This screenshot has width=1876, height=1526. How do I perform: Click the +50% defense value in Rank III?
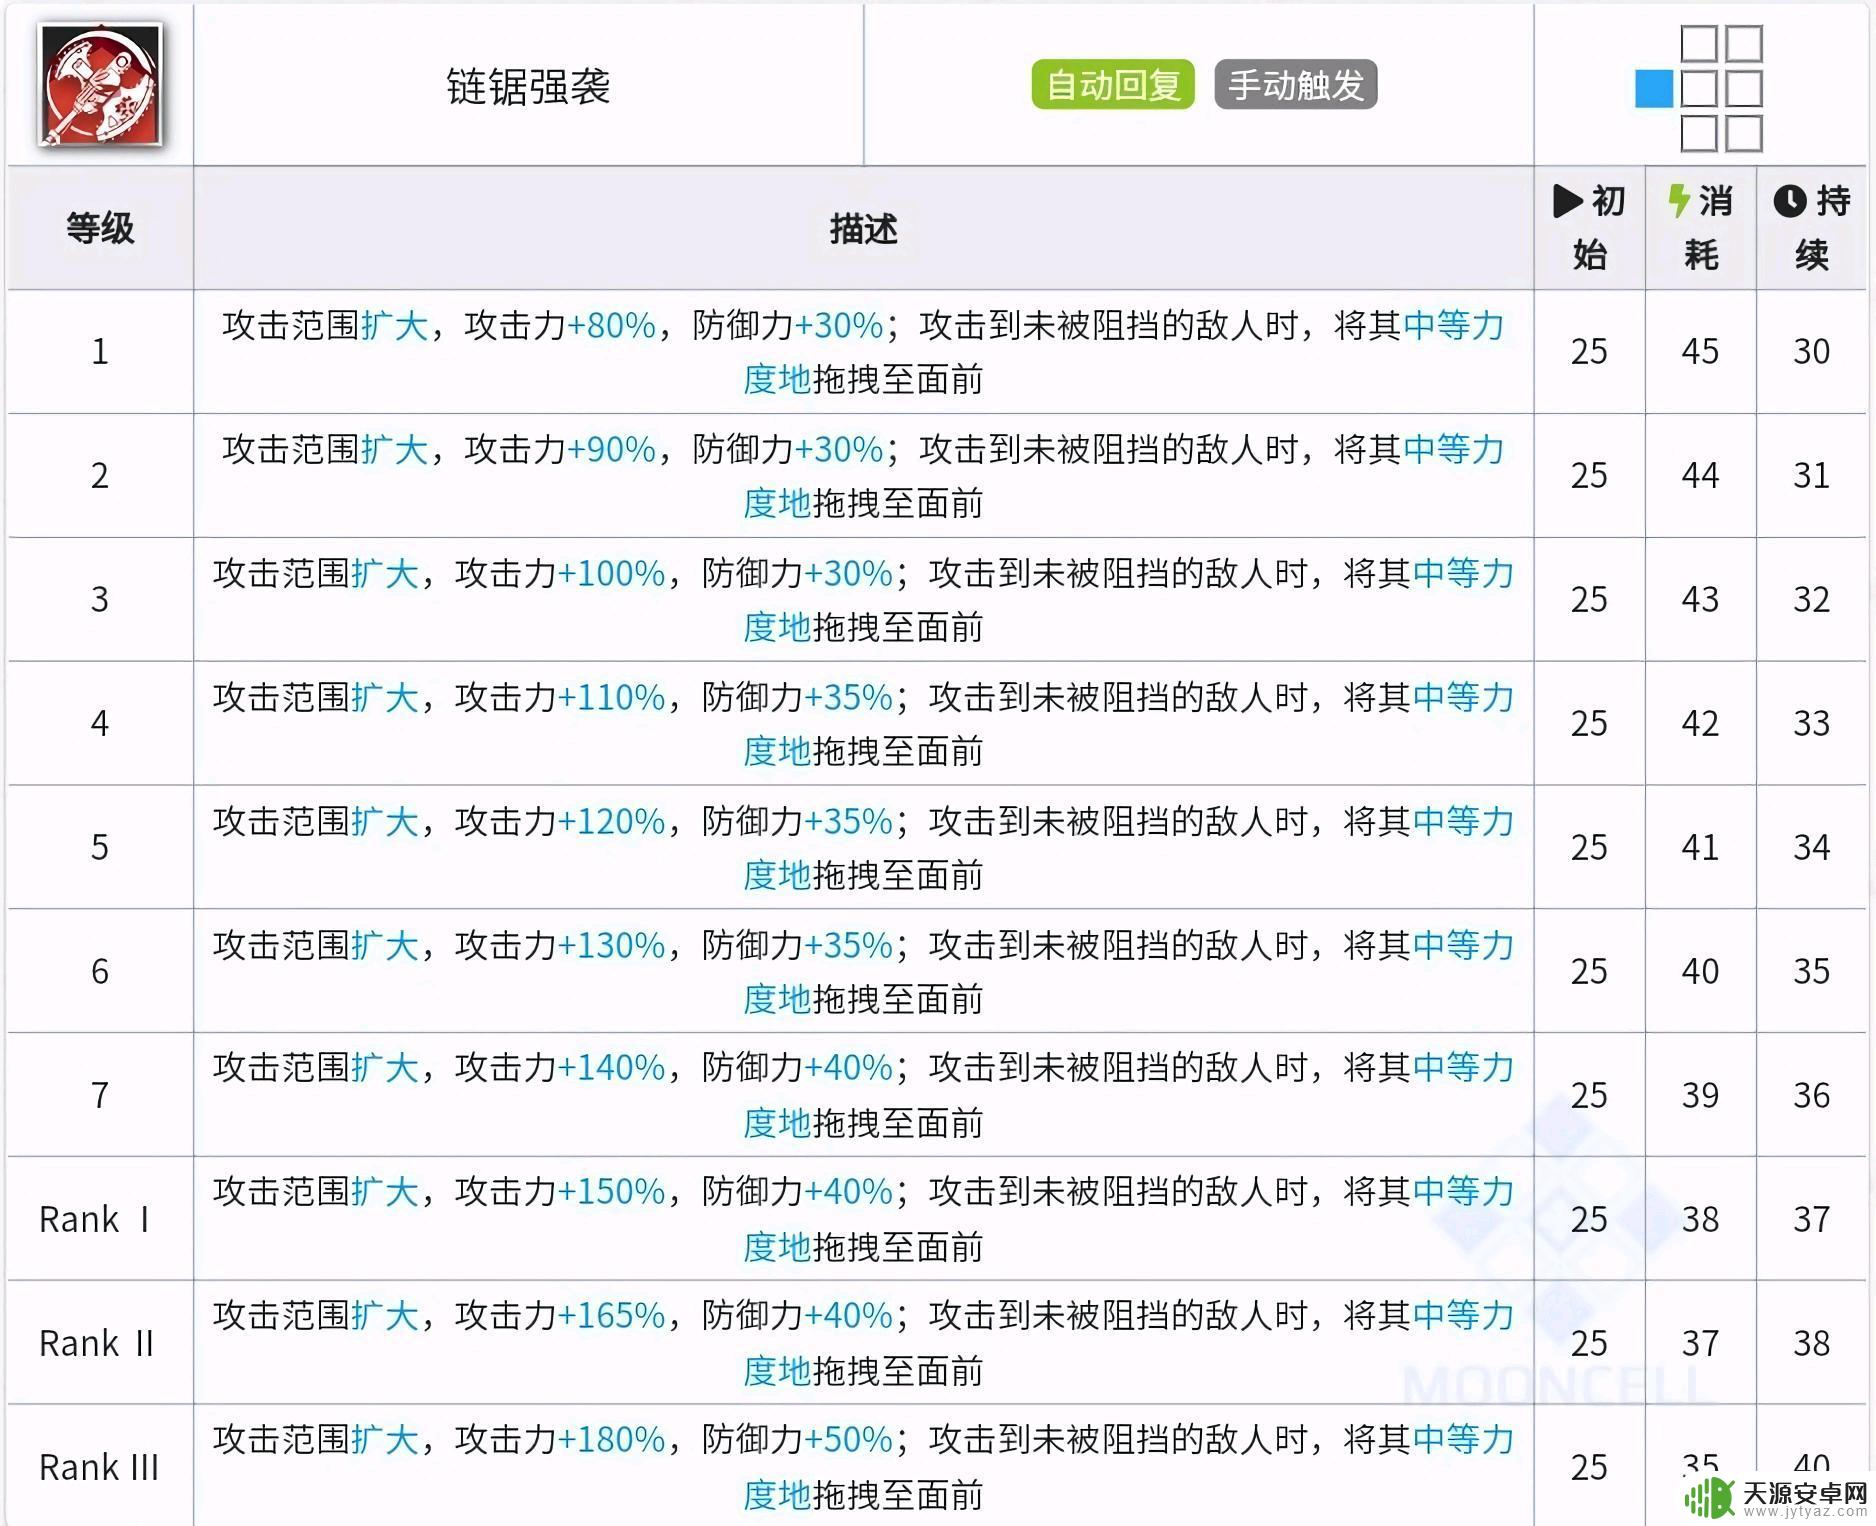(848, 1440)
